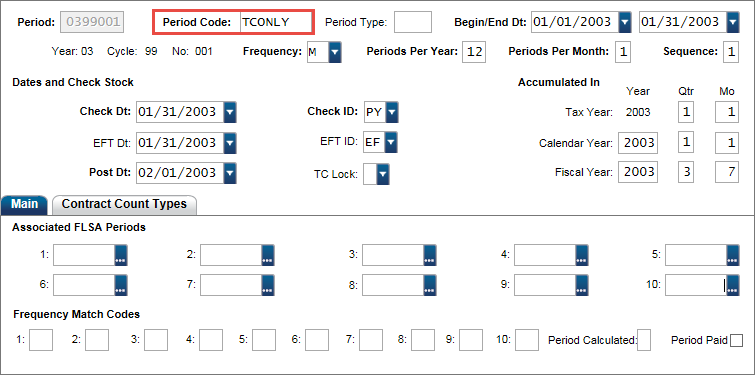Screen dimensions: 755x375
Task: Open lookup button for FLSA Period 3
Action: (430, 255)
